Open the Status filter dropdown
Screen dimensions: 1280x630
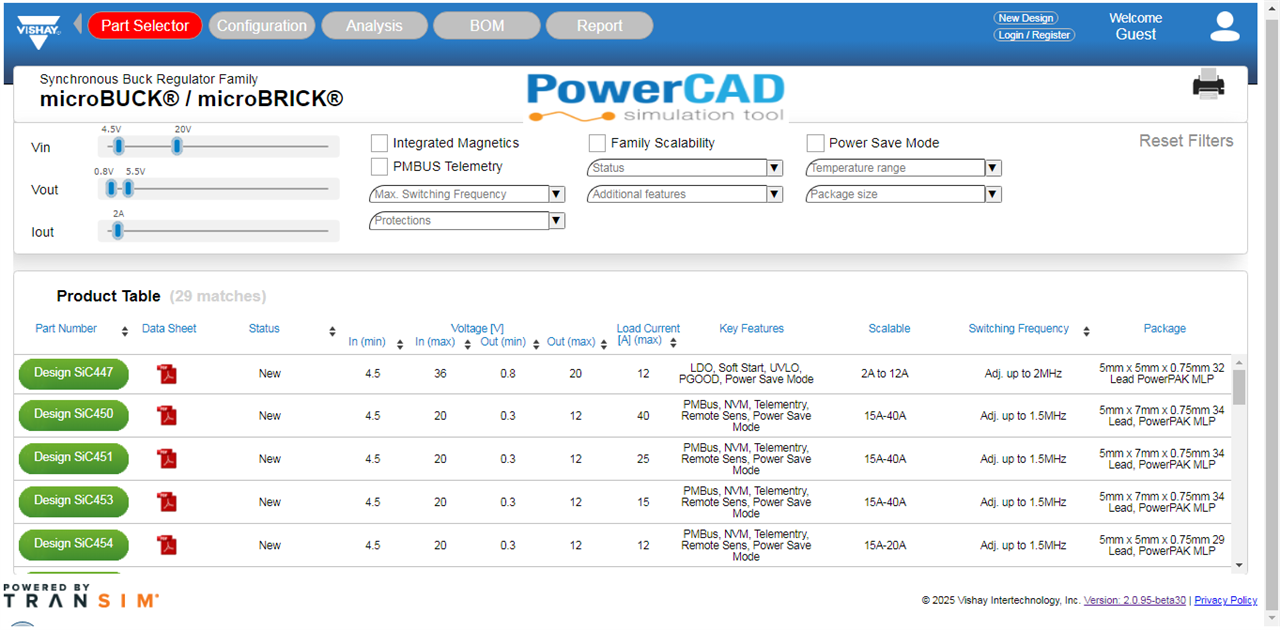coord(685,168)
